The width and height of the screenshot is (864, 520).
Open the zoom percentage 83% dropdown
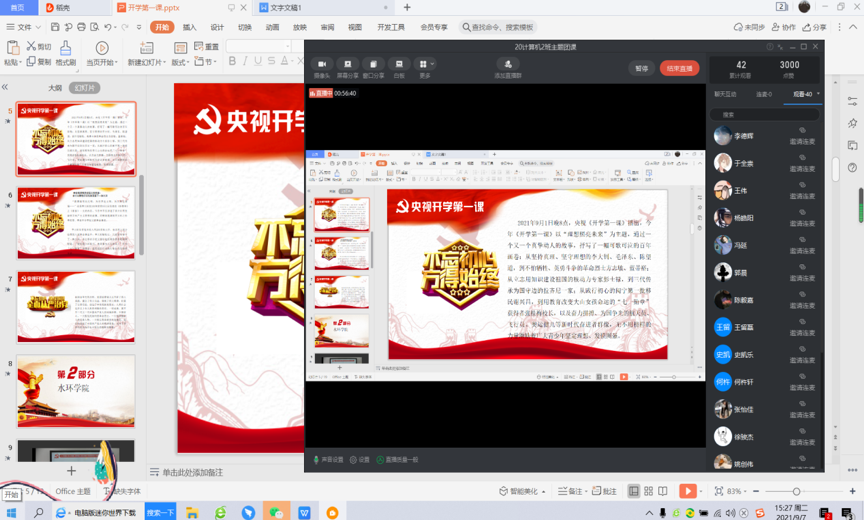tap(735, 491)
